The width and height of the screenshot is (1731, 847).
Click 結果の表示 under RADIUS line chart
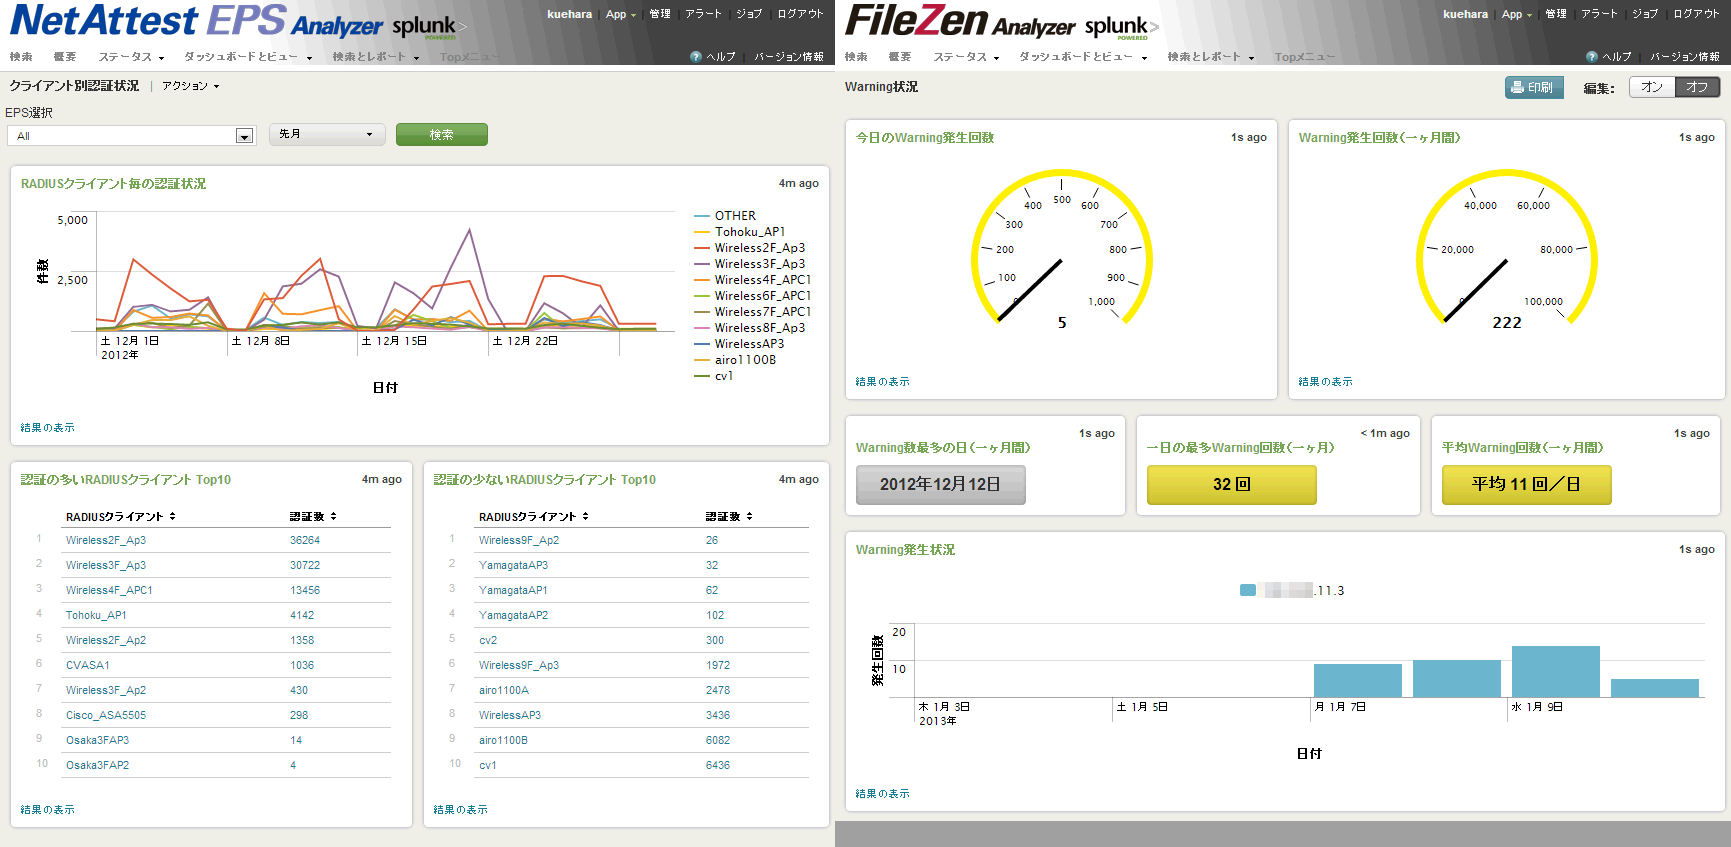pos(48,428)
